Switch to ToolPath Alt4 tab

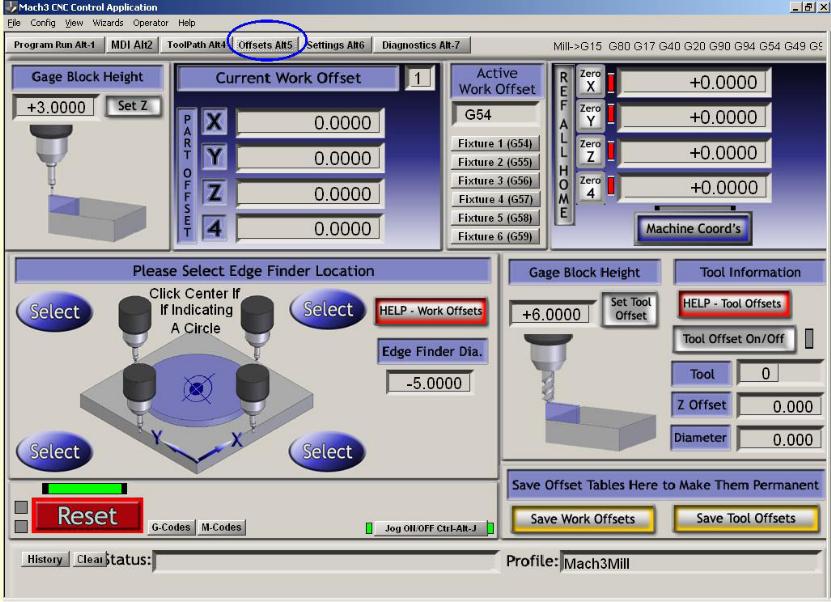(196, 45)
